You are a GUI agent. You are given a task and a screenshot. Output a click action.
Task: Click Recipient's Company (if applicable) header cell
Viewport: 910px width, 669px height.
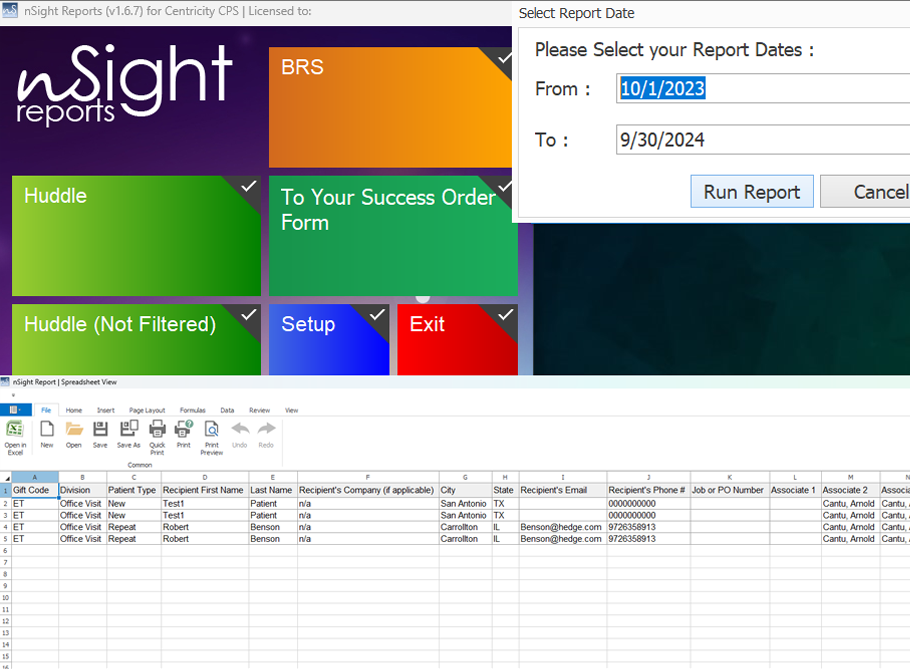pos(368,490)
